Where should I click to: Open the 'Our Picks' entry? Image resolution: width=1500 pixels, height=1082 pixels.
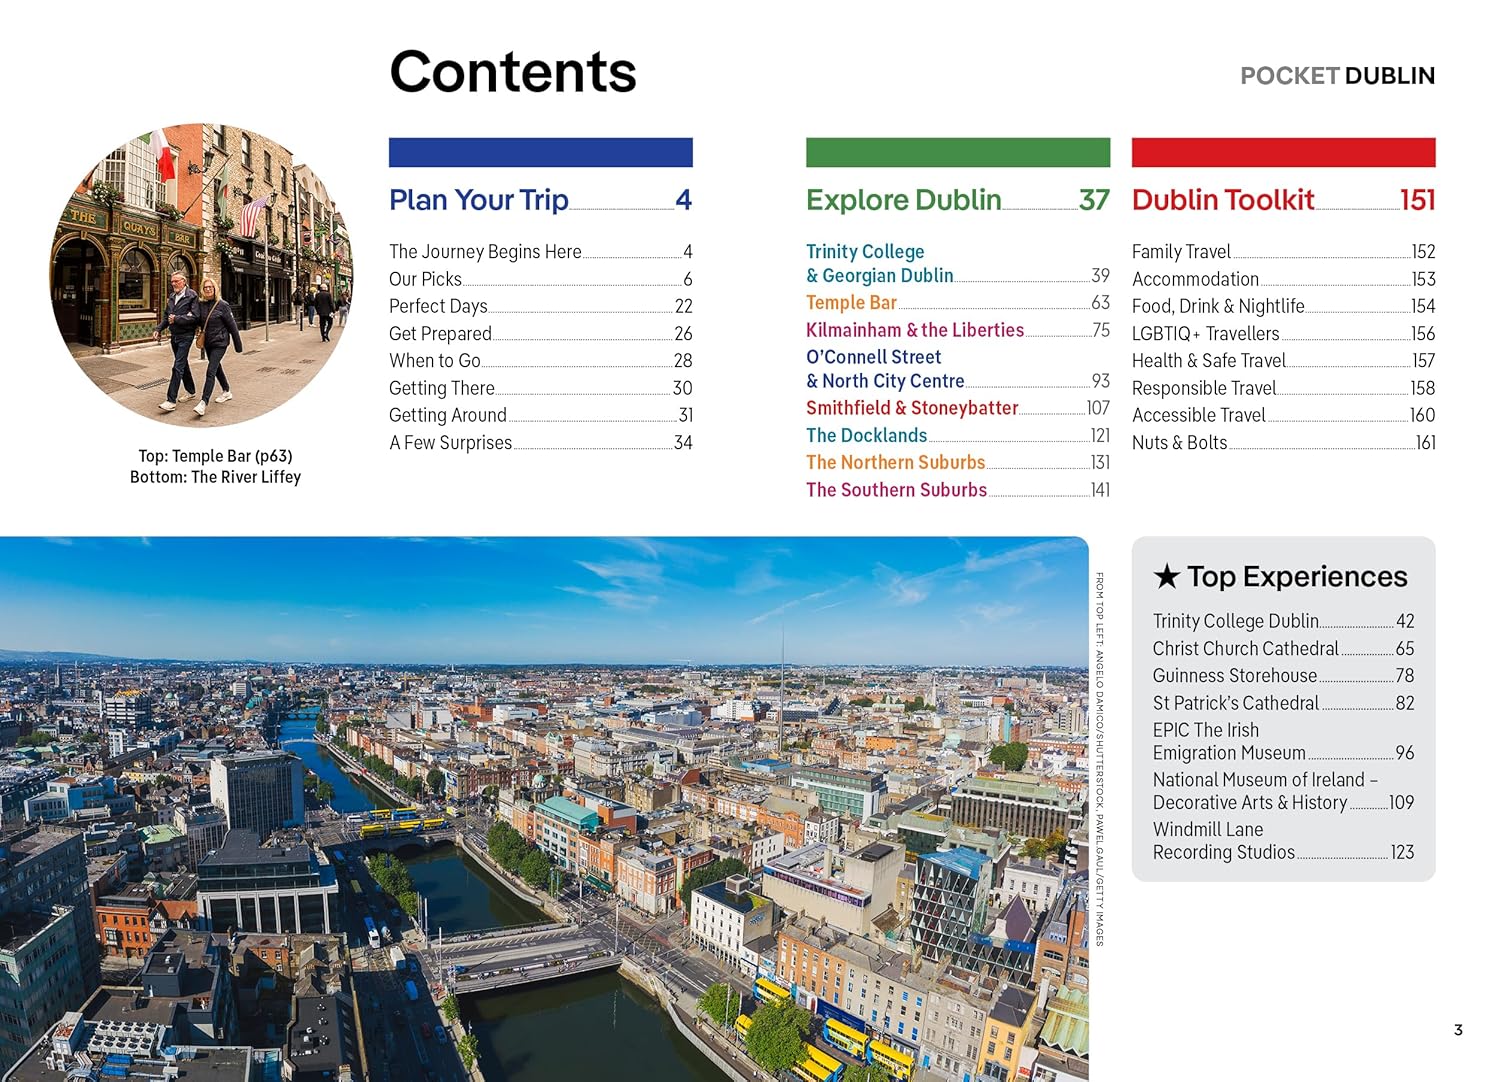(541, 279)
